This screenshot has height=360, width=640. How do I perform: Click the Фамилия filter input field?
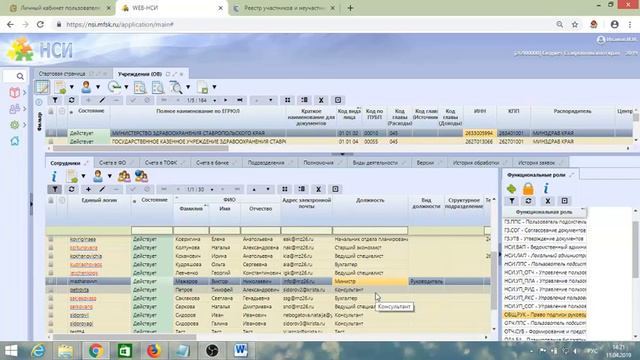pyautogui.click(x=191, y=231)
